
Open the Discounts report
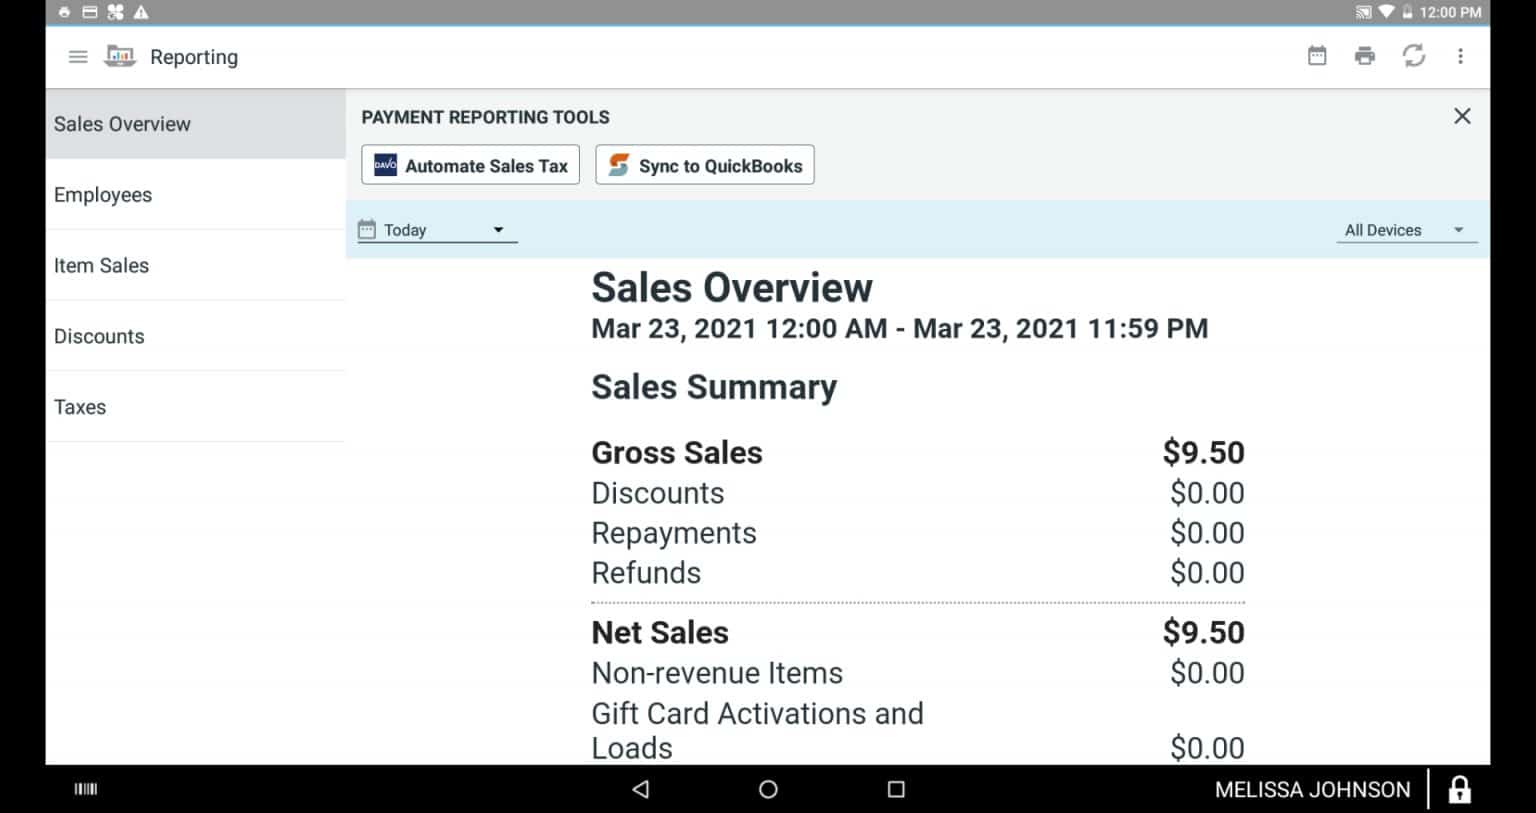pos(99,336)
